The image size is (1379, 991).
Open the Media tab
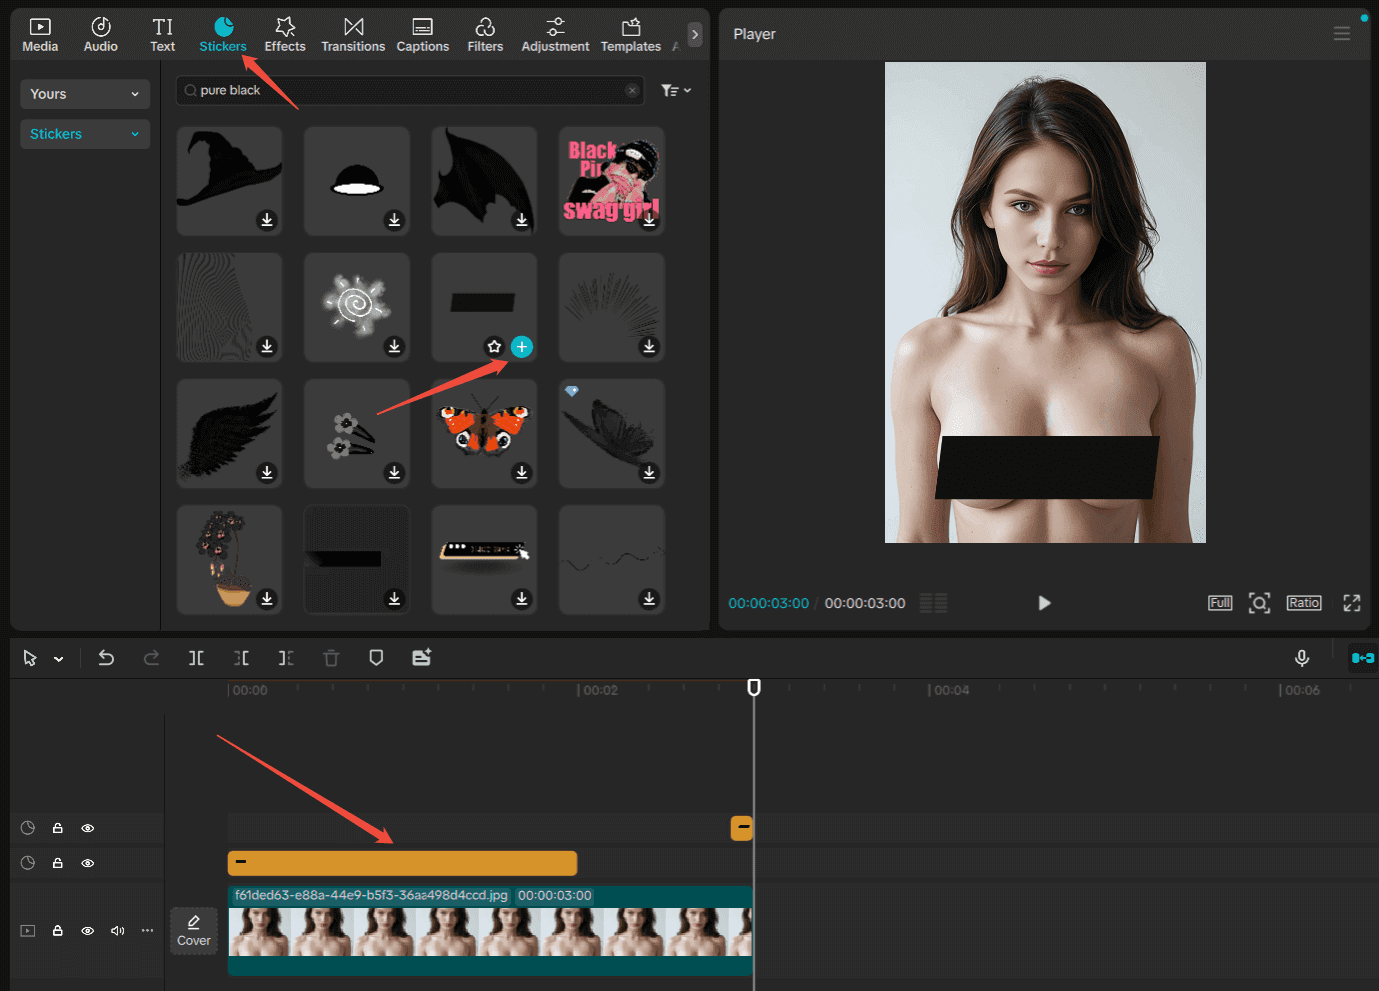pos(40,34)
